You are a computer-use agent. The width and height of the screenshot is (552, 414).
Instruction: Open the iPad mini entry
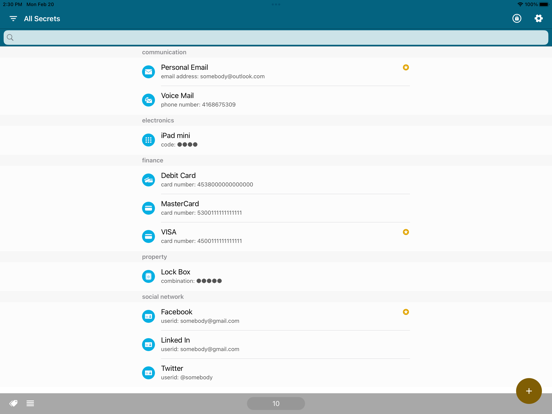tap(276, 140)
